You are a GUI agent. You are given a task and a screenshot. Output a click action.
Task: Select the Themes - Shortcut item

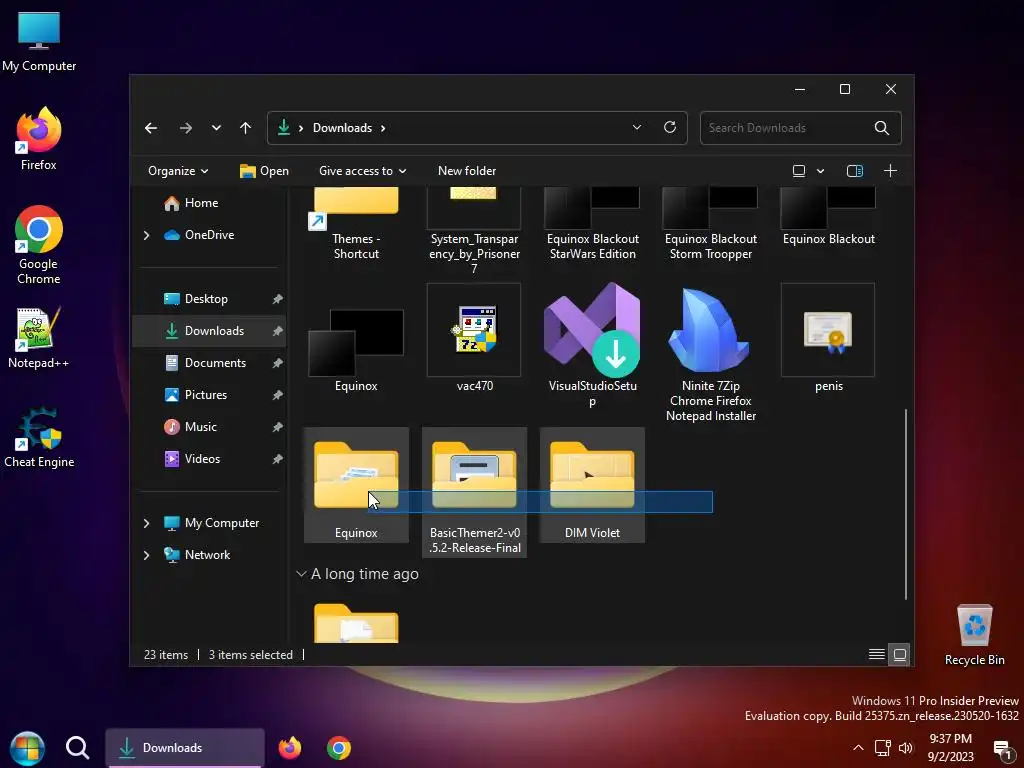(x=356, y=224)
